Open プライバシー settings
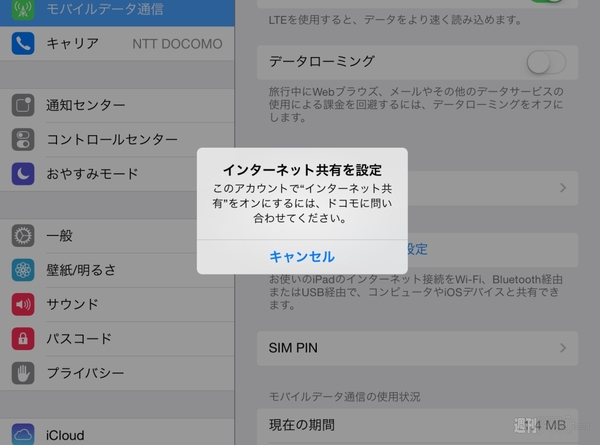The width and height of the screenshot is (600, 445). (x=117, y=373)
